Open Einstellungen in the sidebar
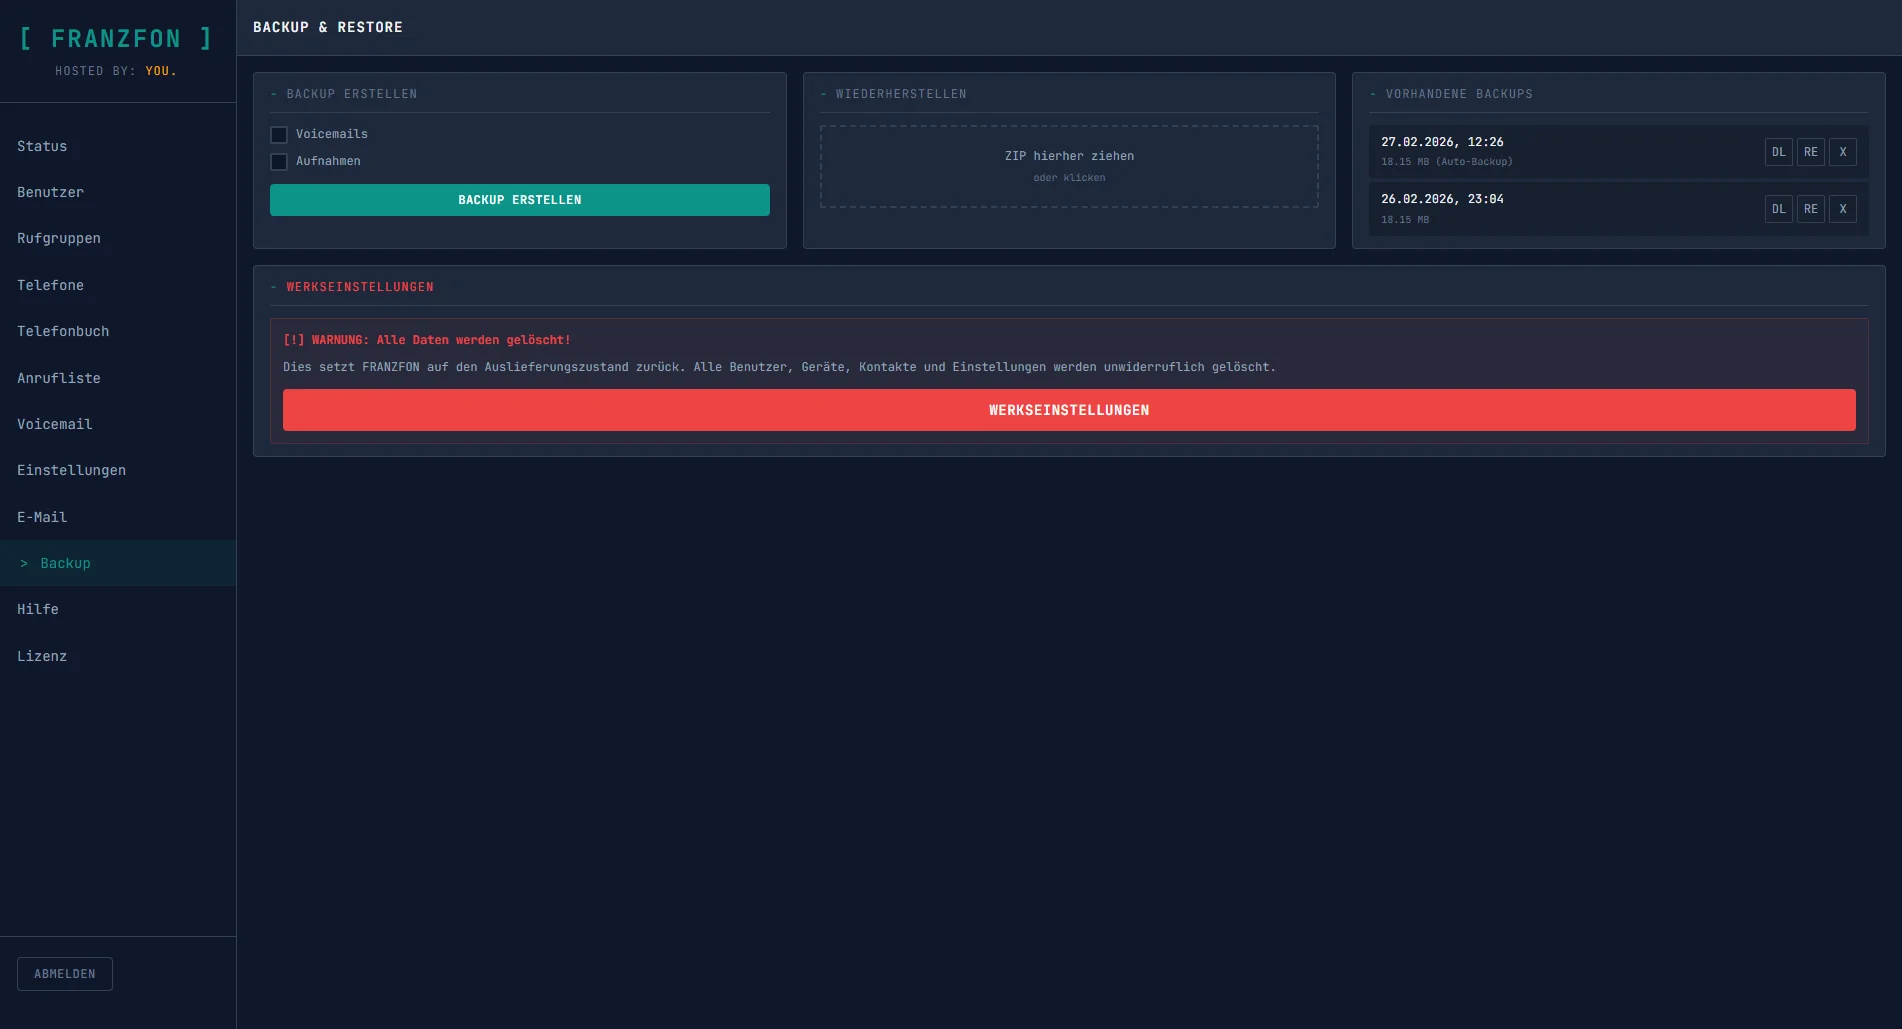Image resolution: width=1902 pixels, height=1029 pixels. coord(71,470)
